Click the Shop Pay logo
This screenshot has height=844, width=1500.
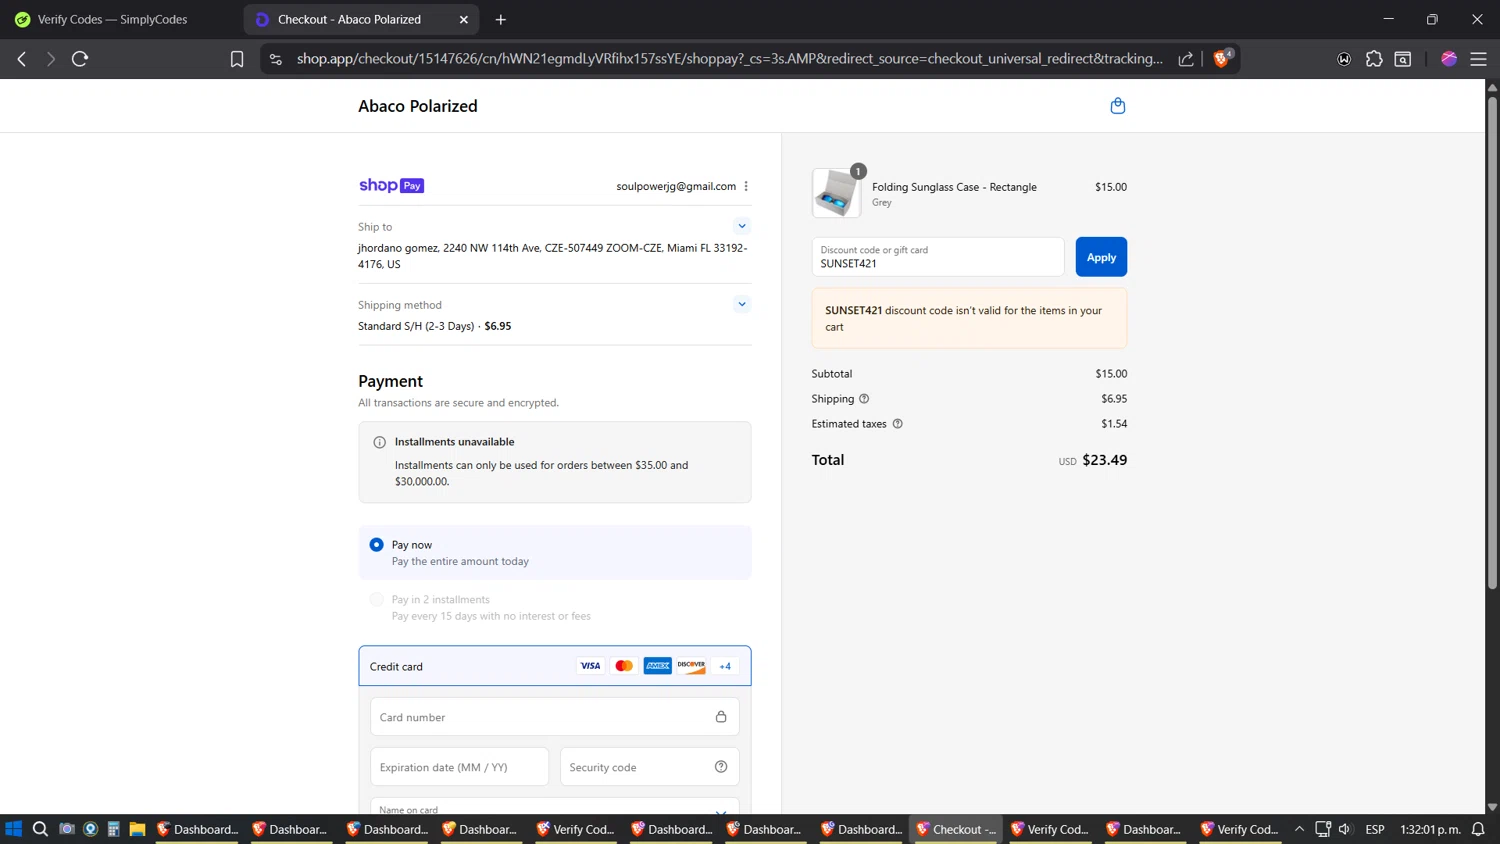tap(391, 185)
